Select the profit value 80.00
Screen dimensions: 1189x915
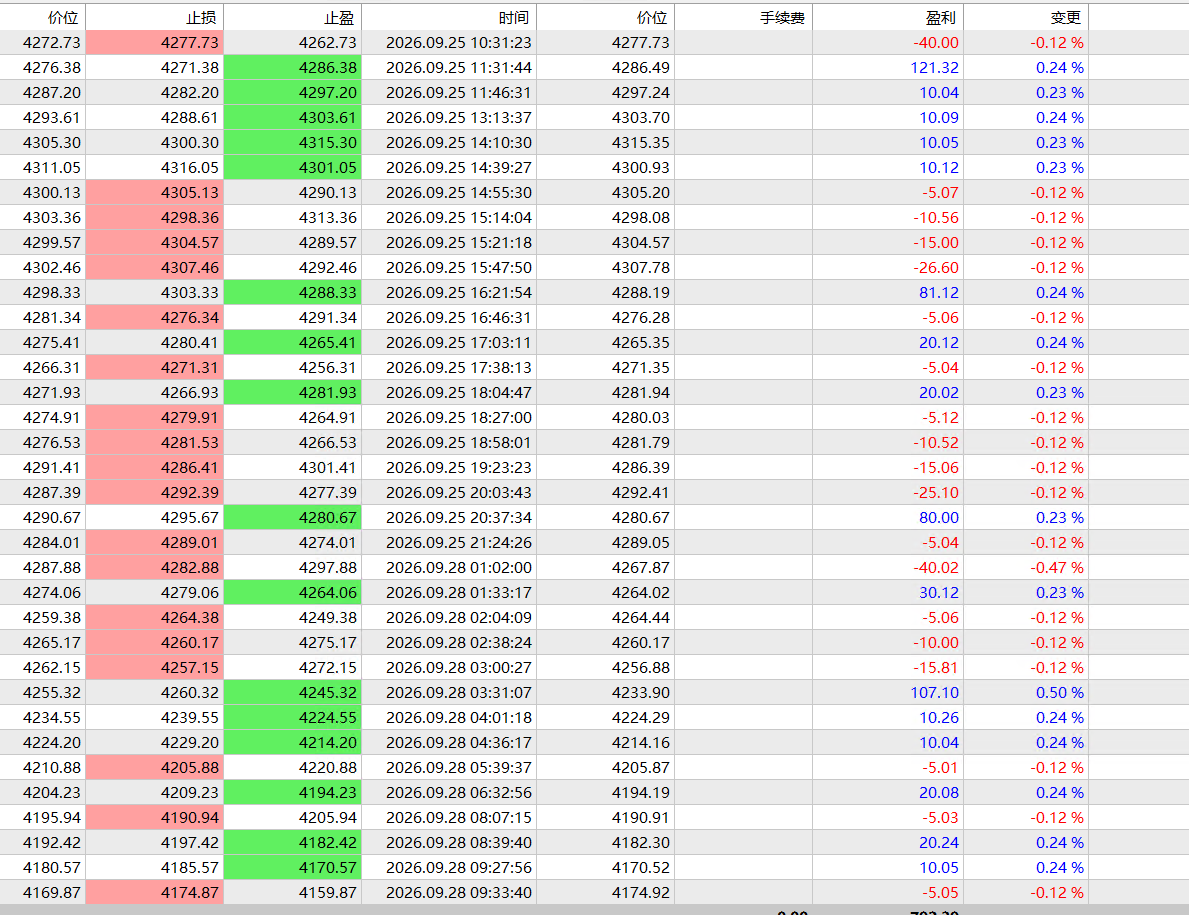pos(939,518)
